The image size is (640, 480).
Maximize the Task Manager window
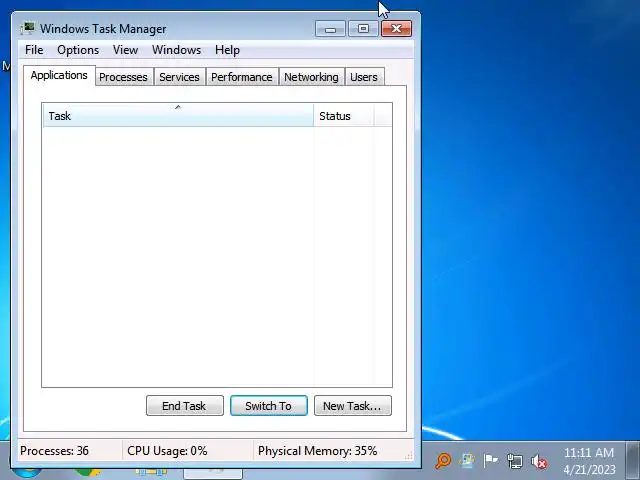(x=363, y=29)
